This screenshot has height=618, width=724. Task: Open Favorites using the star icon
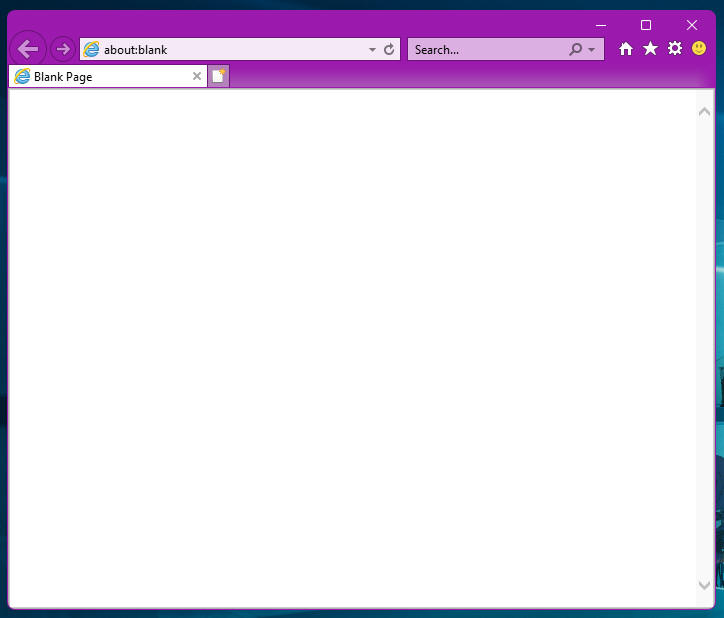[650, 49]
